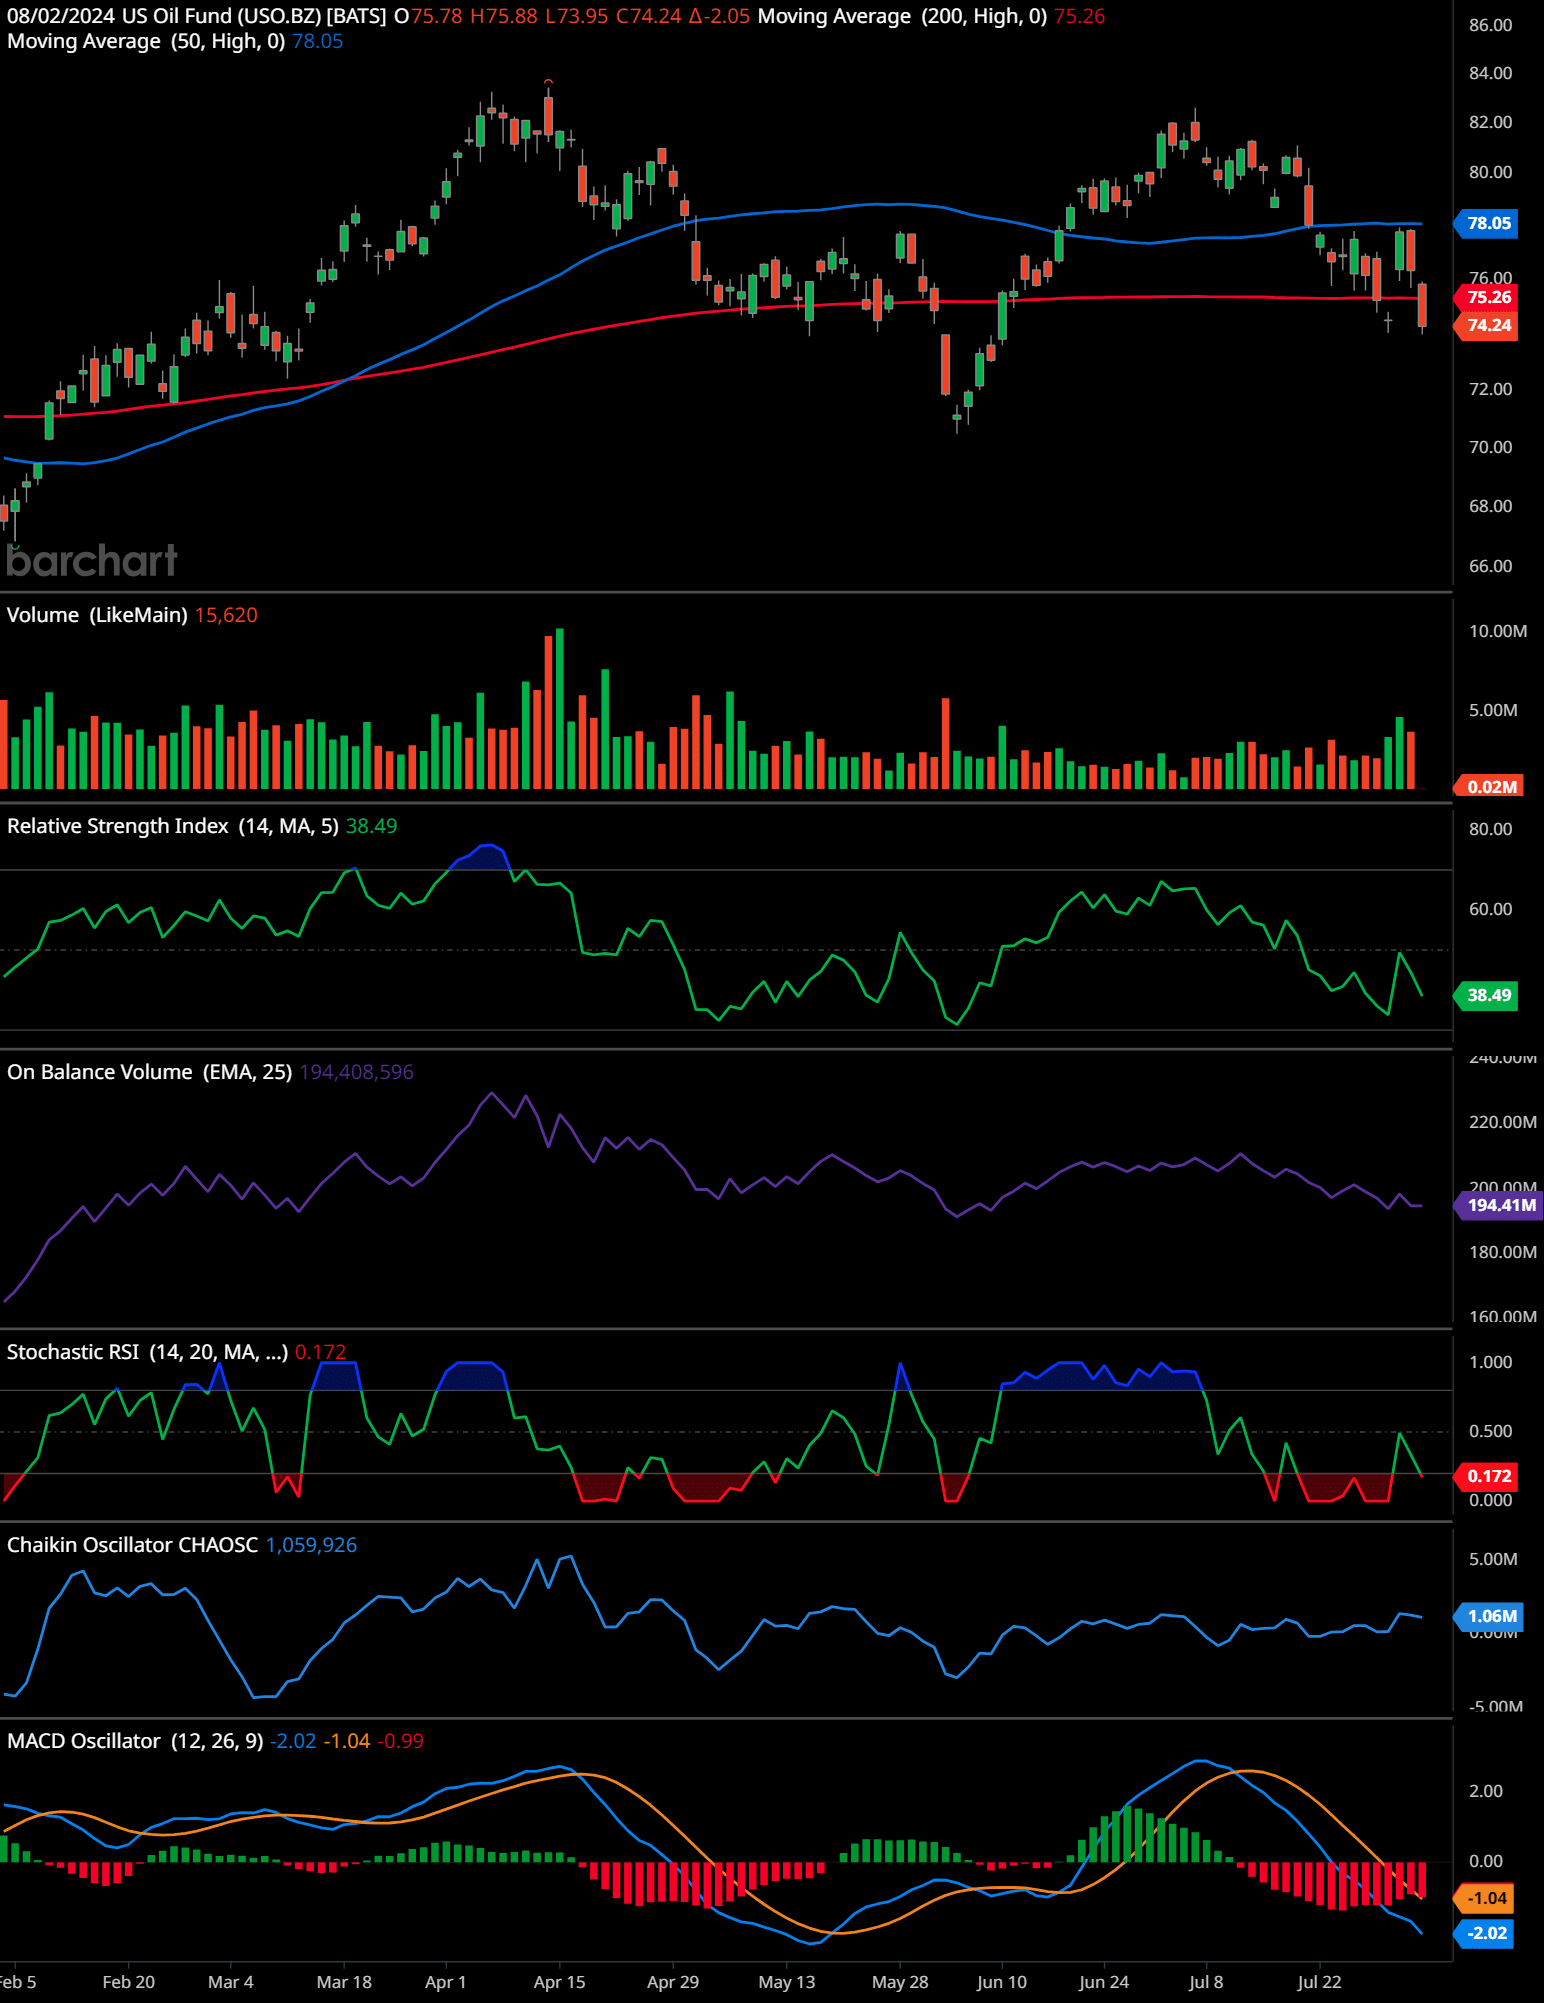Click the 1.06M Chaikin value tag
1544x2003 pixels.
[x=1489, y=1616]
